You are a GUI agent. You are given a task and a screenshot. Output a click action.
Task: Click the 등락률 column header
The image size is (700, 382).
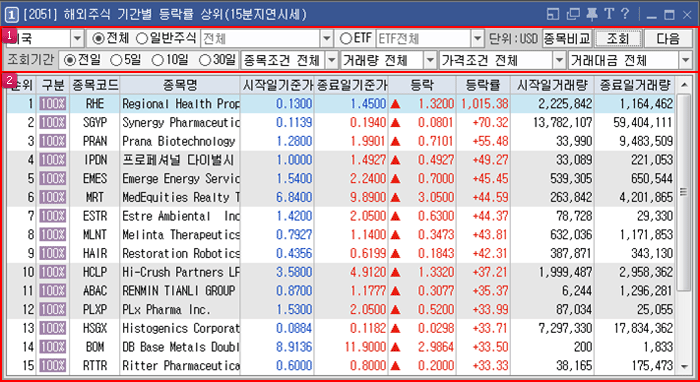(483, 85)
